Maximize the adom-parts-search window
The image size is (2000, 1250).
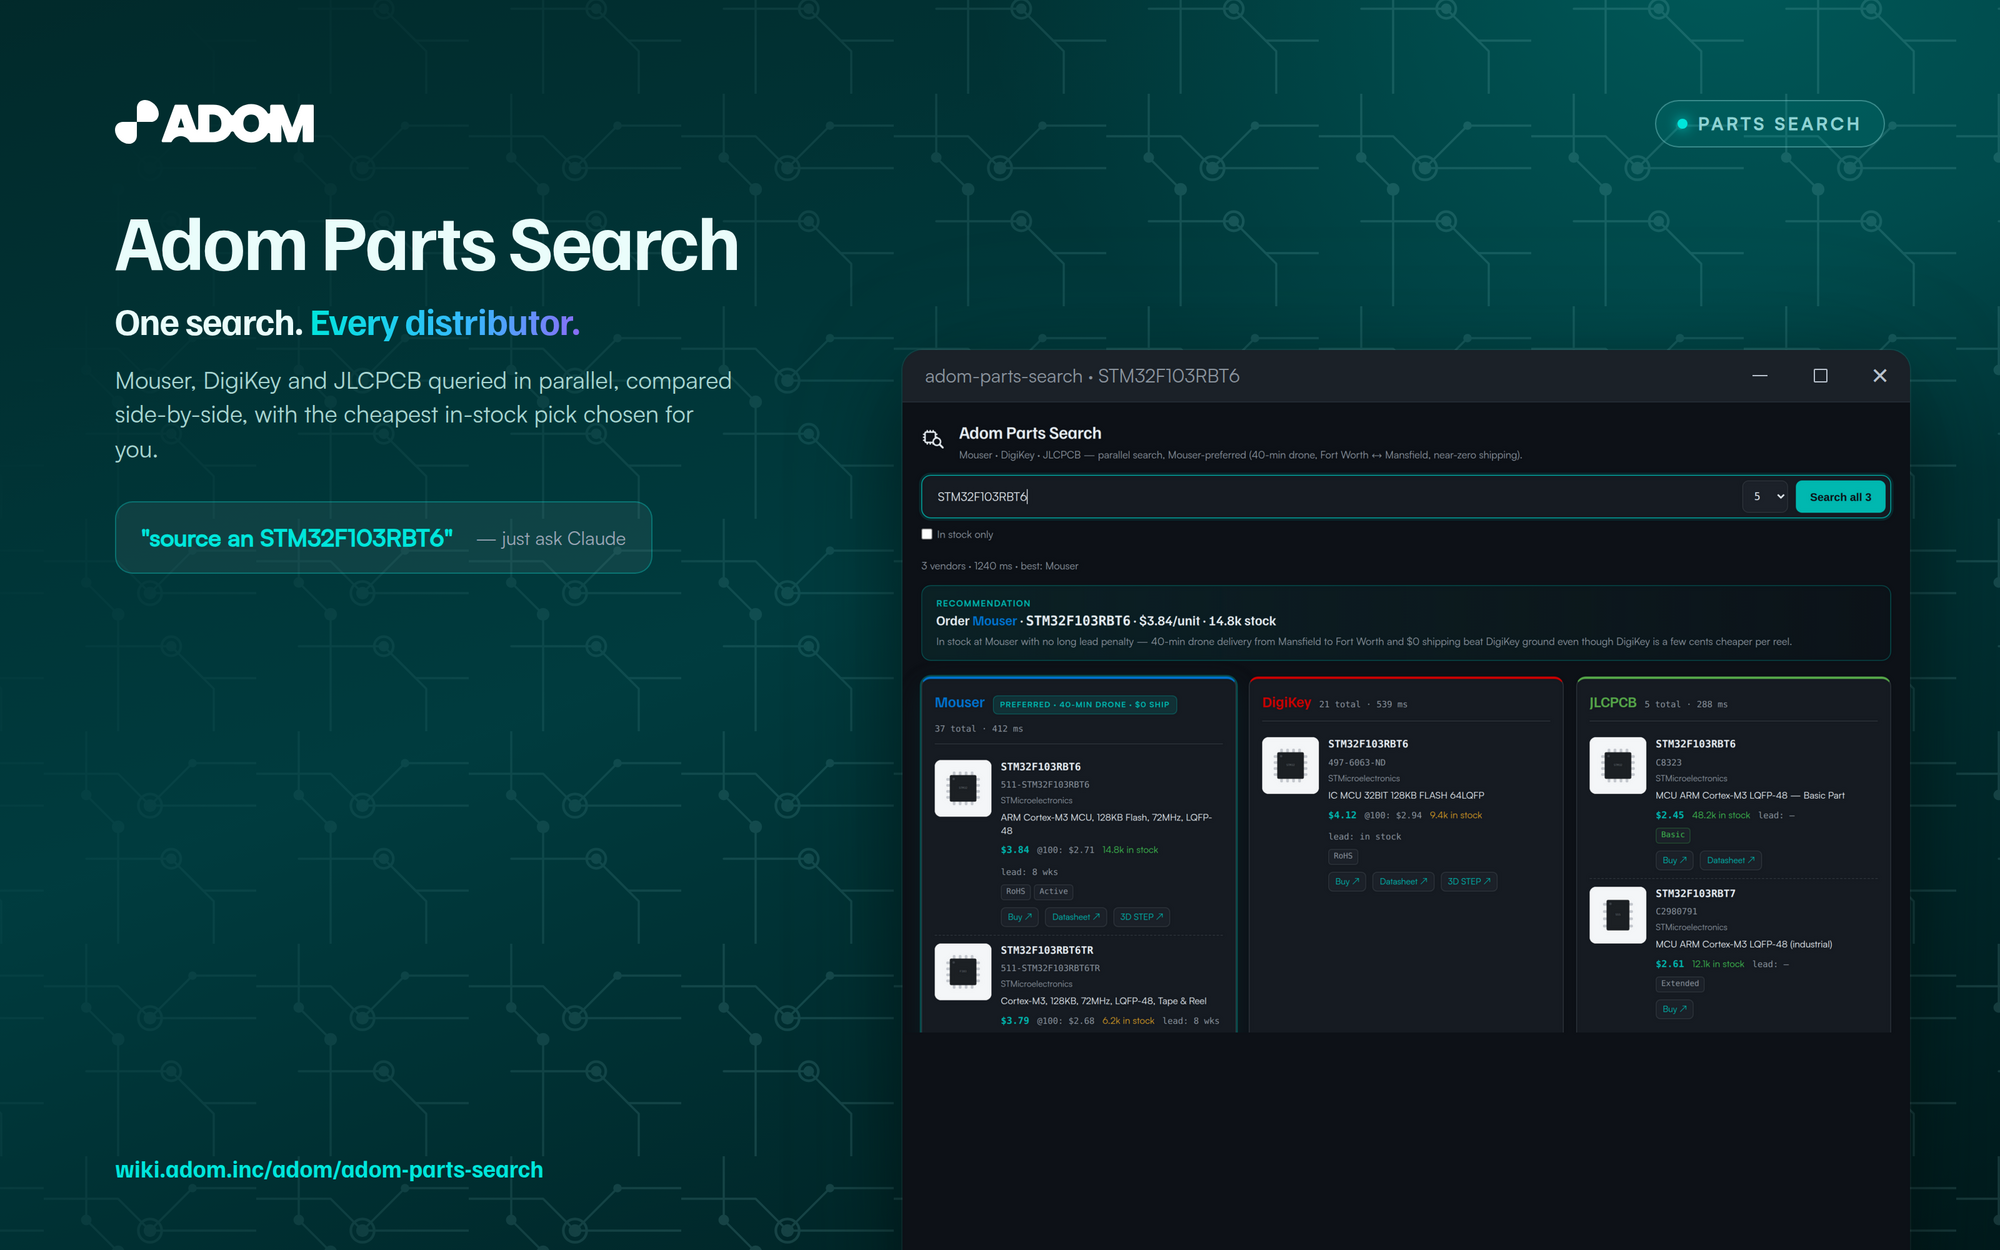coord(1820,376)
